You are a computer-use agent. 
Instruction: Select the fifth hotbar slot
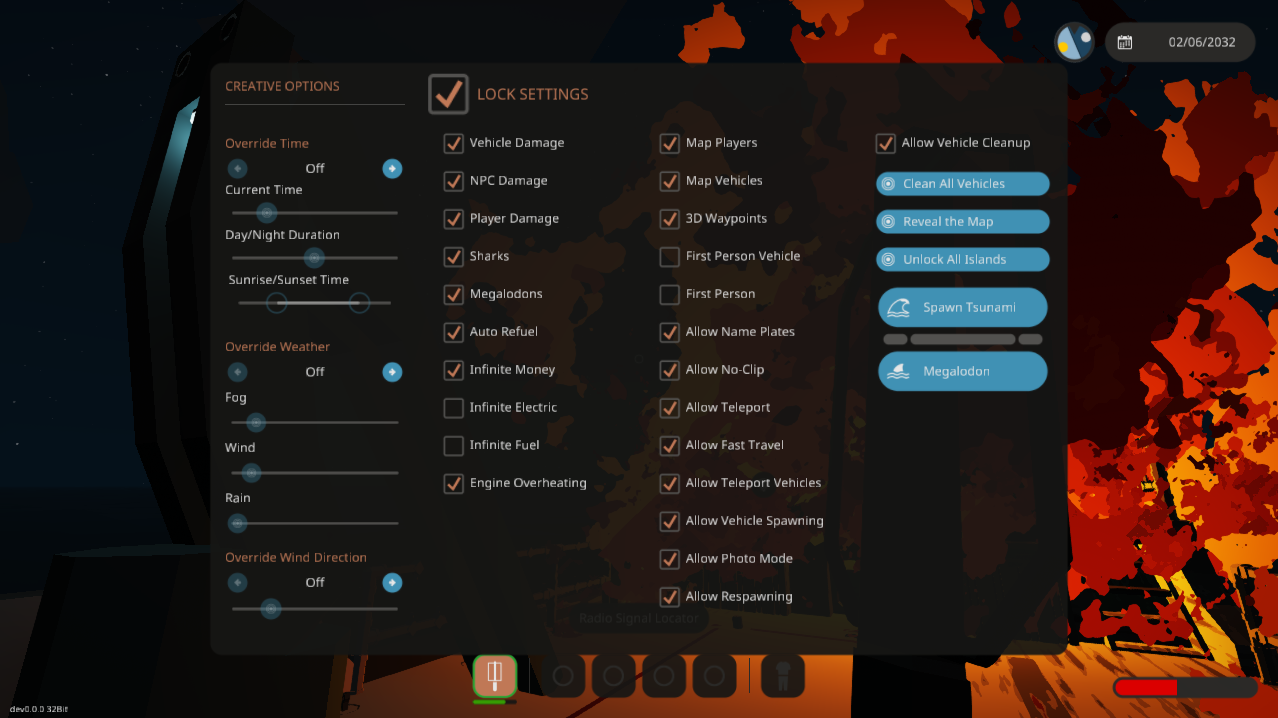[714, 676]
